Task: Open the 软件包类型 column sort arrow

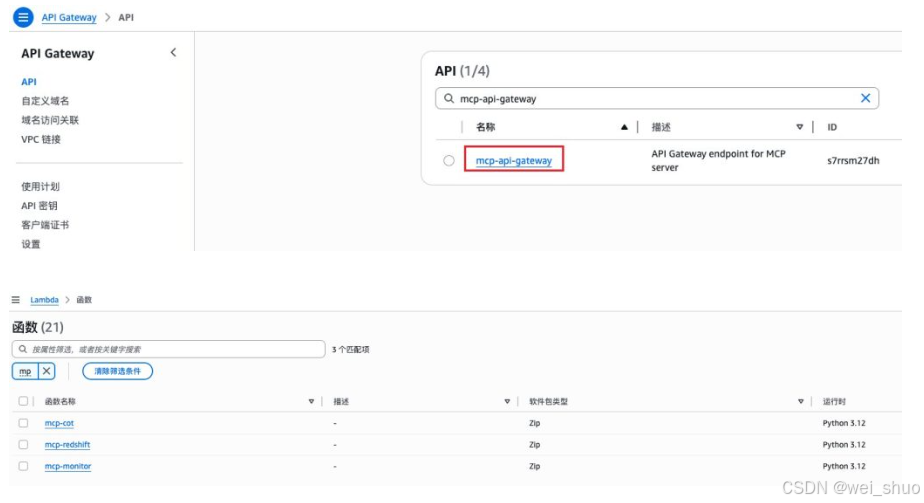Action: (801, 401)
